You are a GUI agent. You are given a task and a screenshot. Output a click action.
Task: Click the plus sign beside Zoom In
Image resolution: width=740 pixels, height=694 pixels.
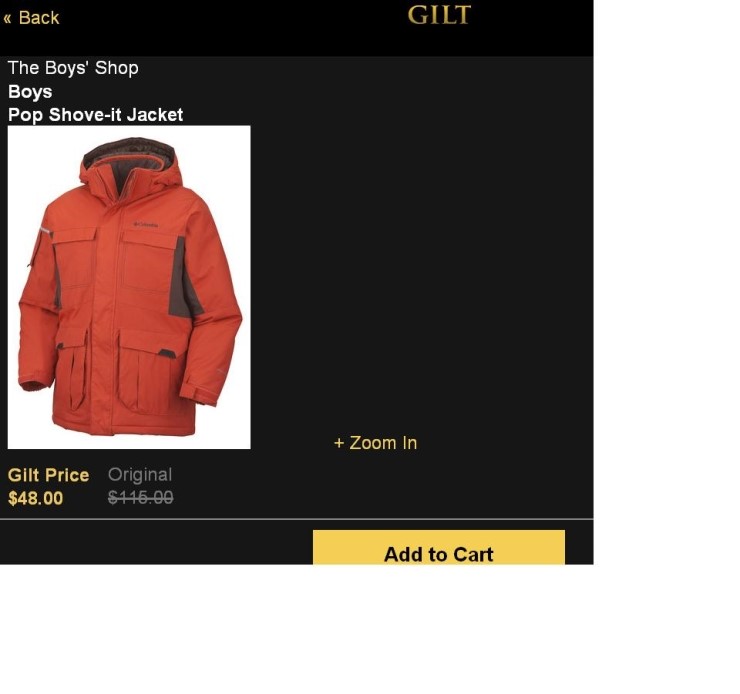pos(339,443)
